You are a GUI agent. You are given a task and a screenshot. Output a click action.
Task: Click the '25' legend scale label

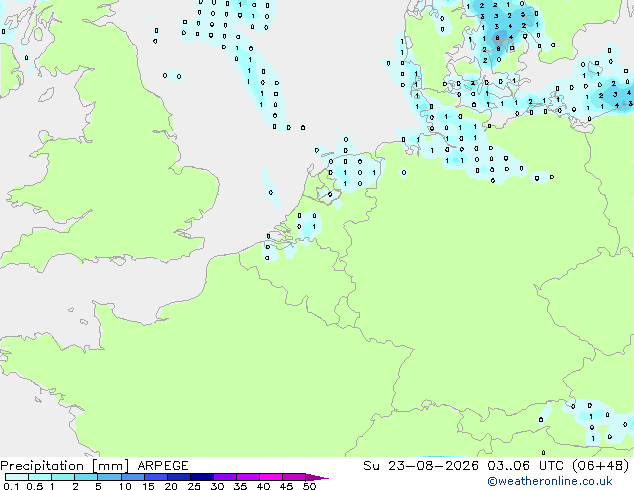(x=194, y=486)
